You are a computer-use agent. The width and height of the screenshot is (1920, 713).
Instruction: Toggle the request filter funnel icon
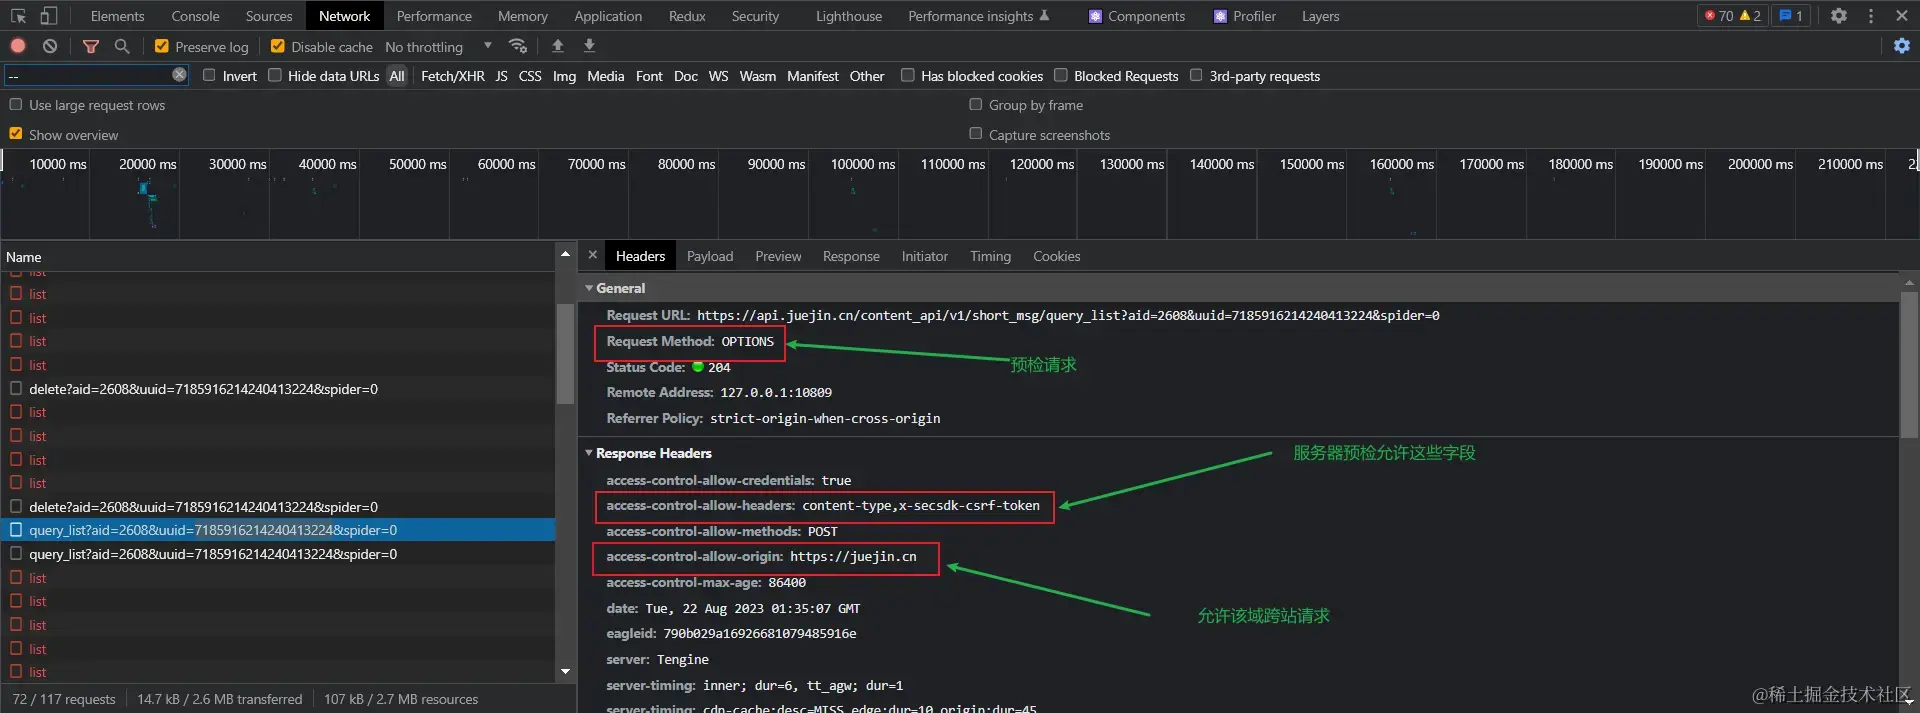pyautogui.click(x=91, y=46)
